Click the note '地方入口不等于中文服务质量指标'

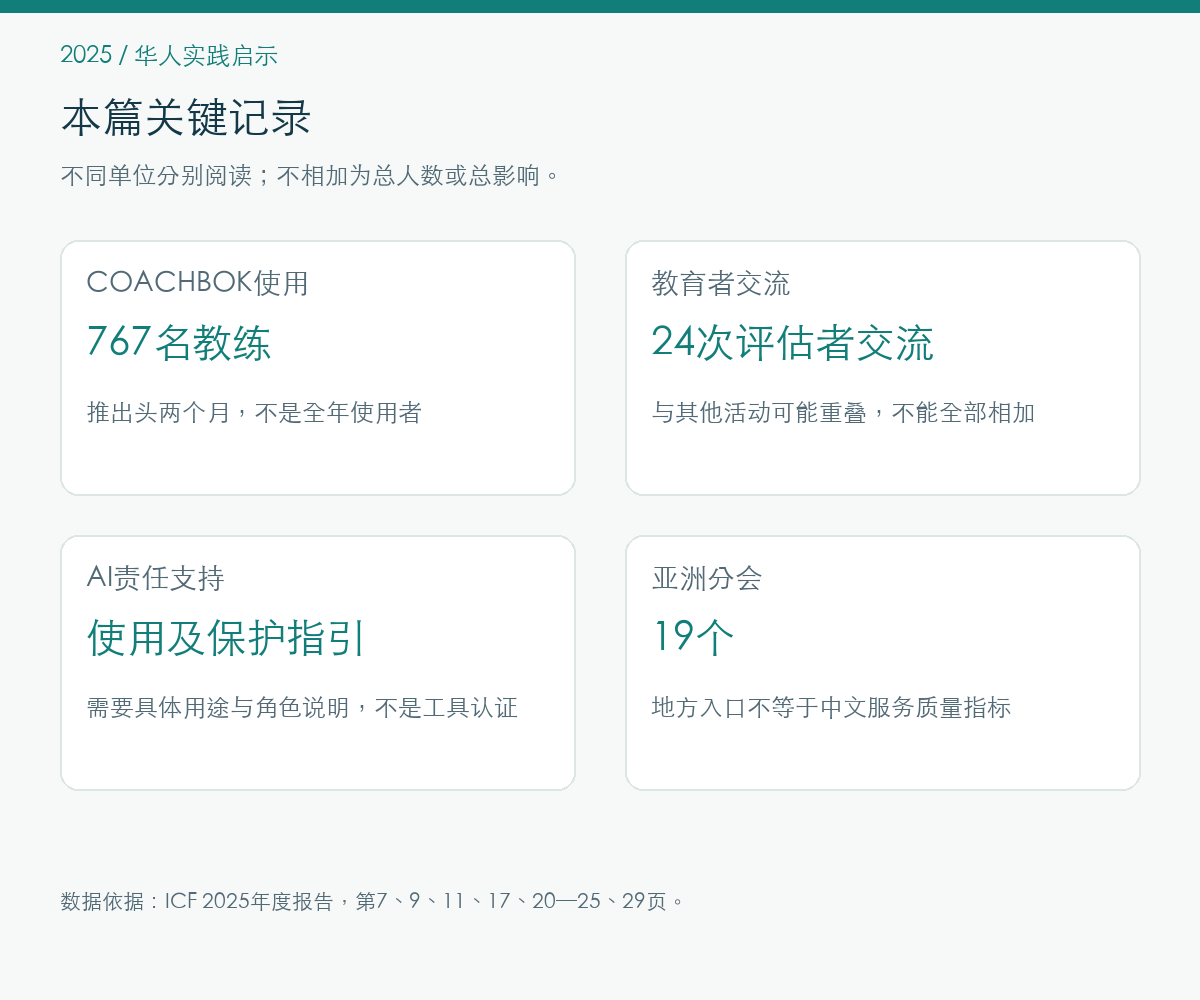pos(832,707)
